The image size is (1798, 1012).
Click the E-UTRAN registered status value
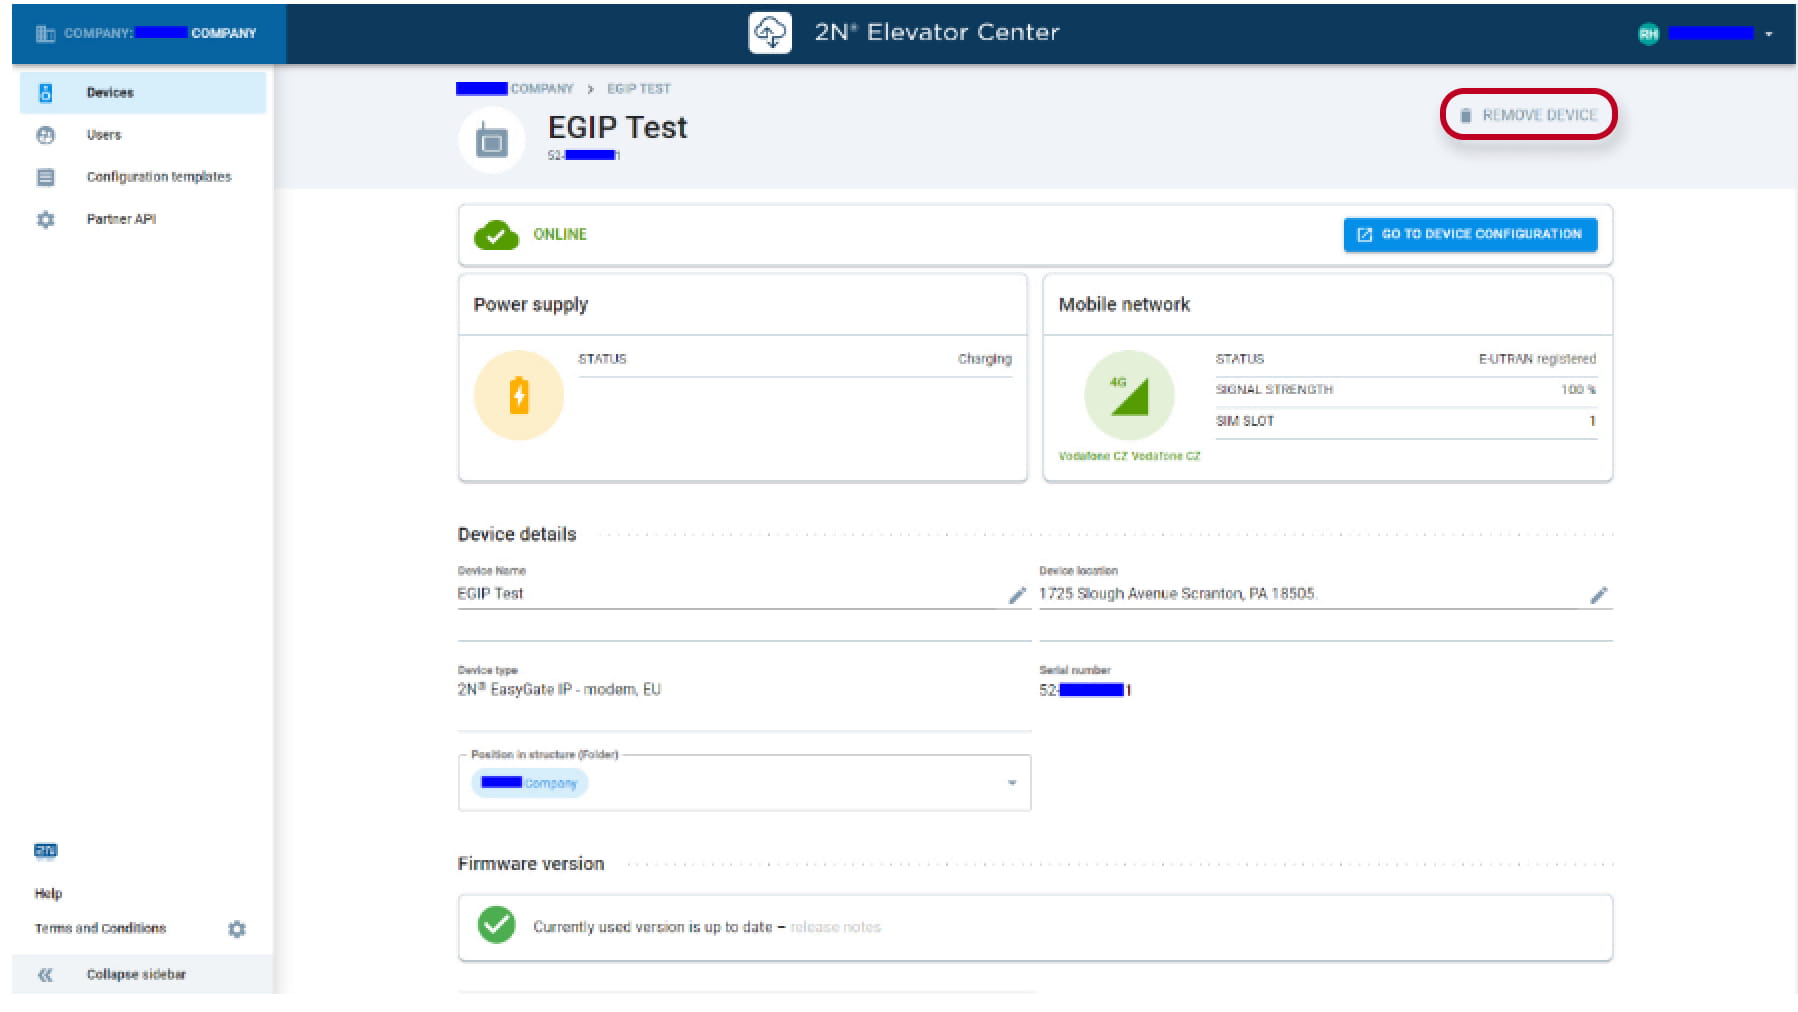tap(1537, 359)
